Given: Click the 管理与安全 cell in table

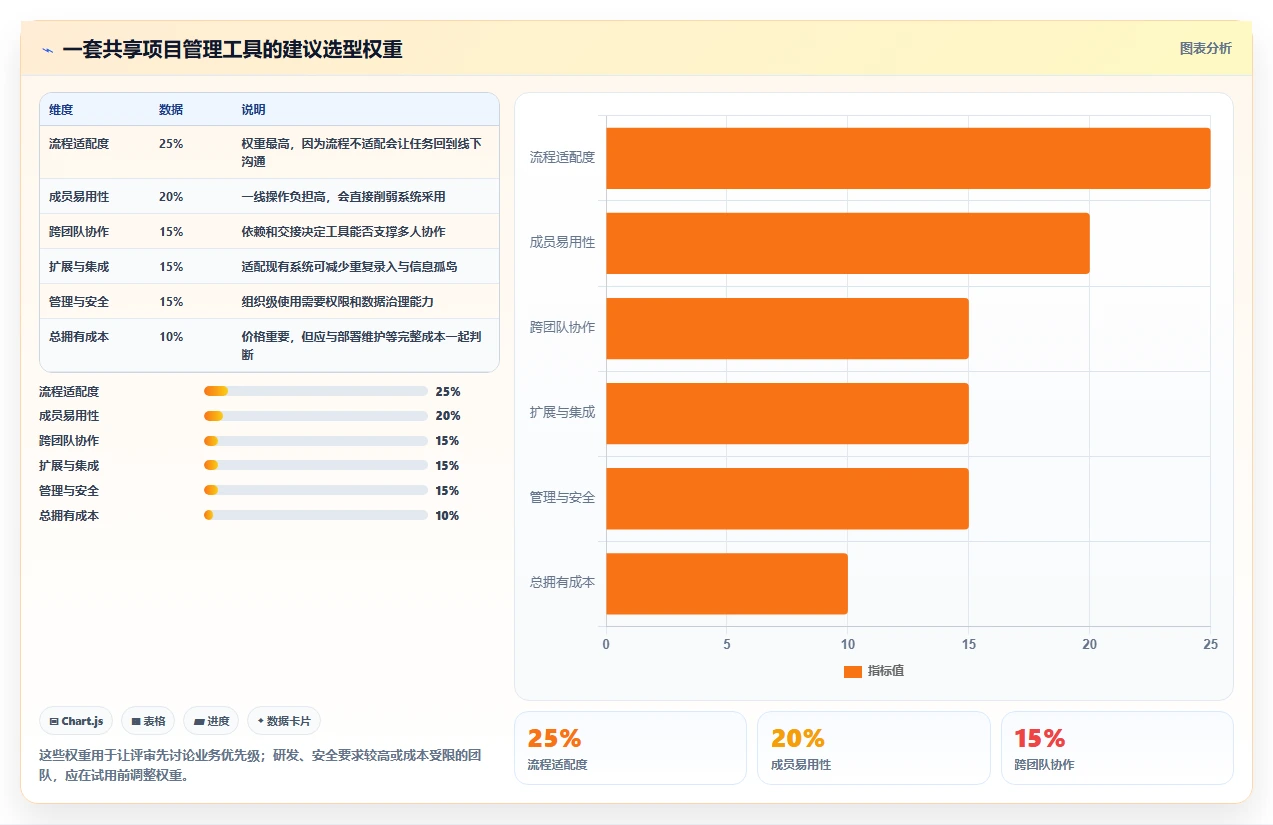Looking at the screenshot, I should (79, 302).
